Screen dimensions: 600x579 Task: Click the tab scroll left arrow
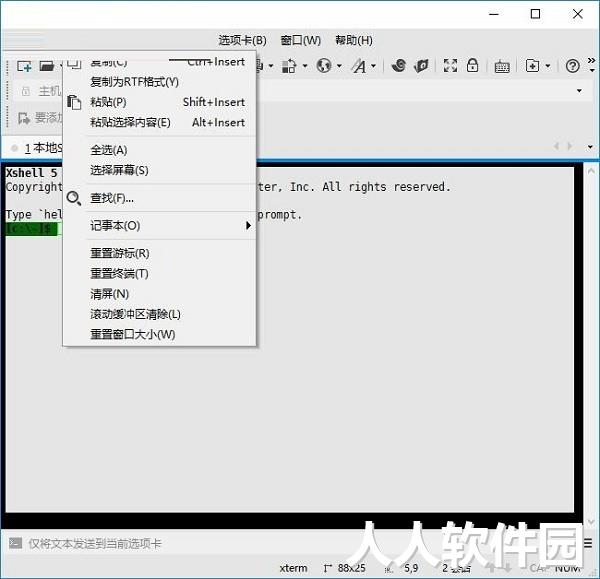click(x=556, y=146)
